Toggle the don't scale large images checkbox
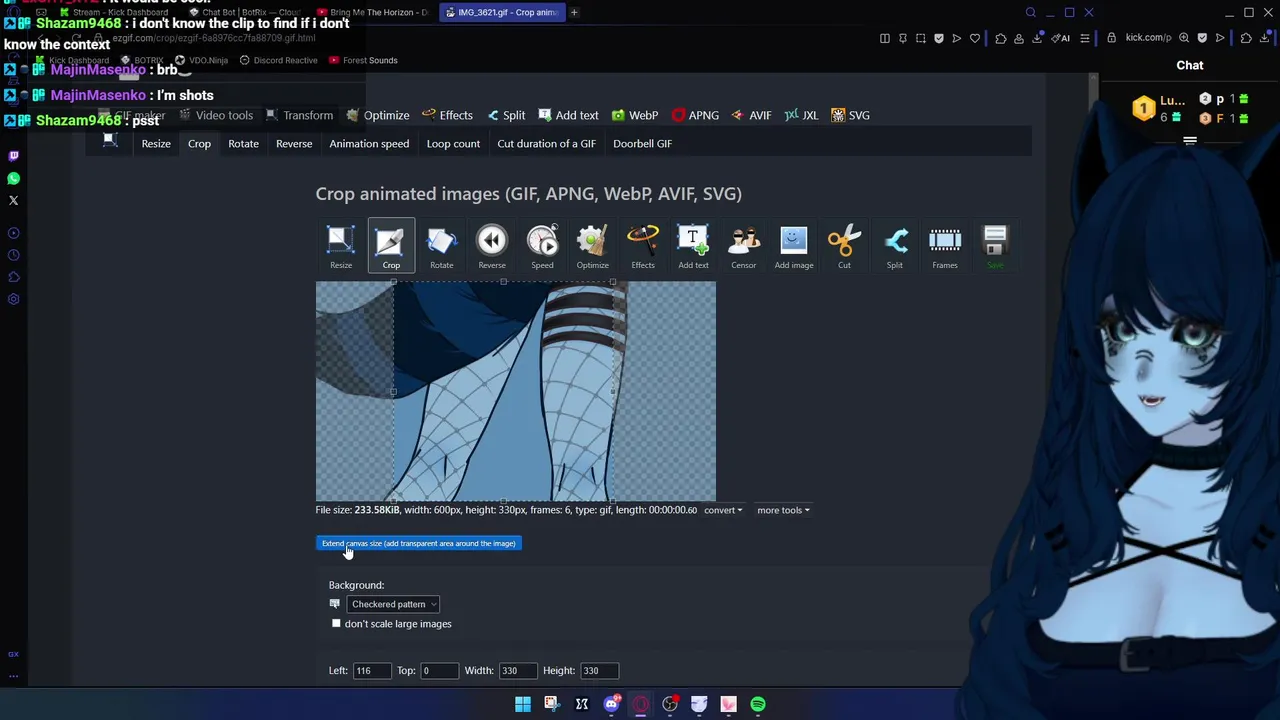1280x720 pixels. pyautogui.click(x=336, y=623)
